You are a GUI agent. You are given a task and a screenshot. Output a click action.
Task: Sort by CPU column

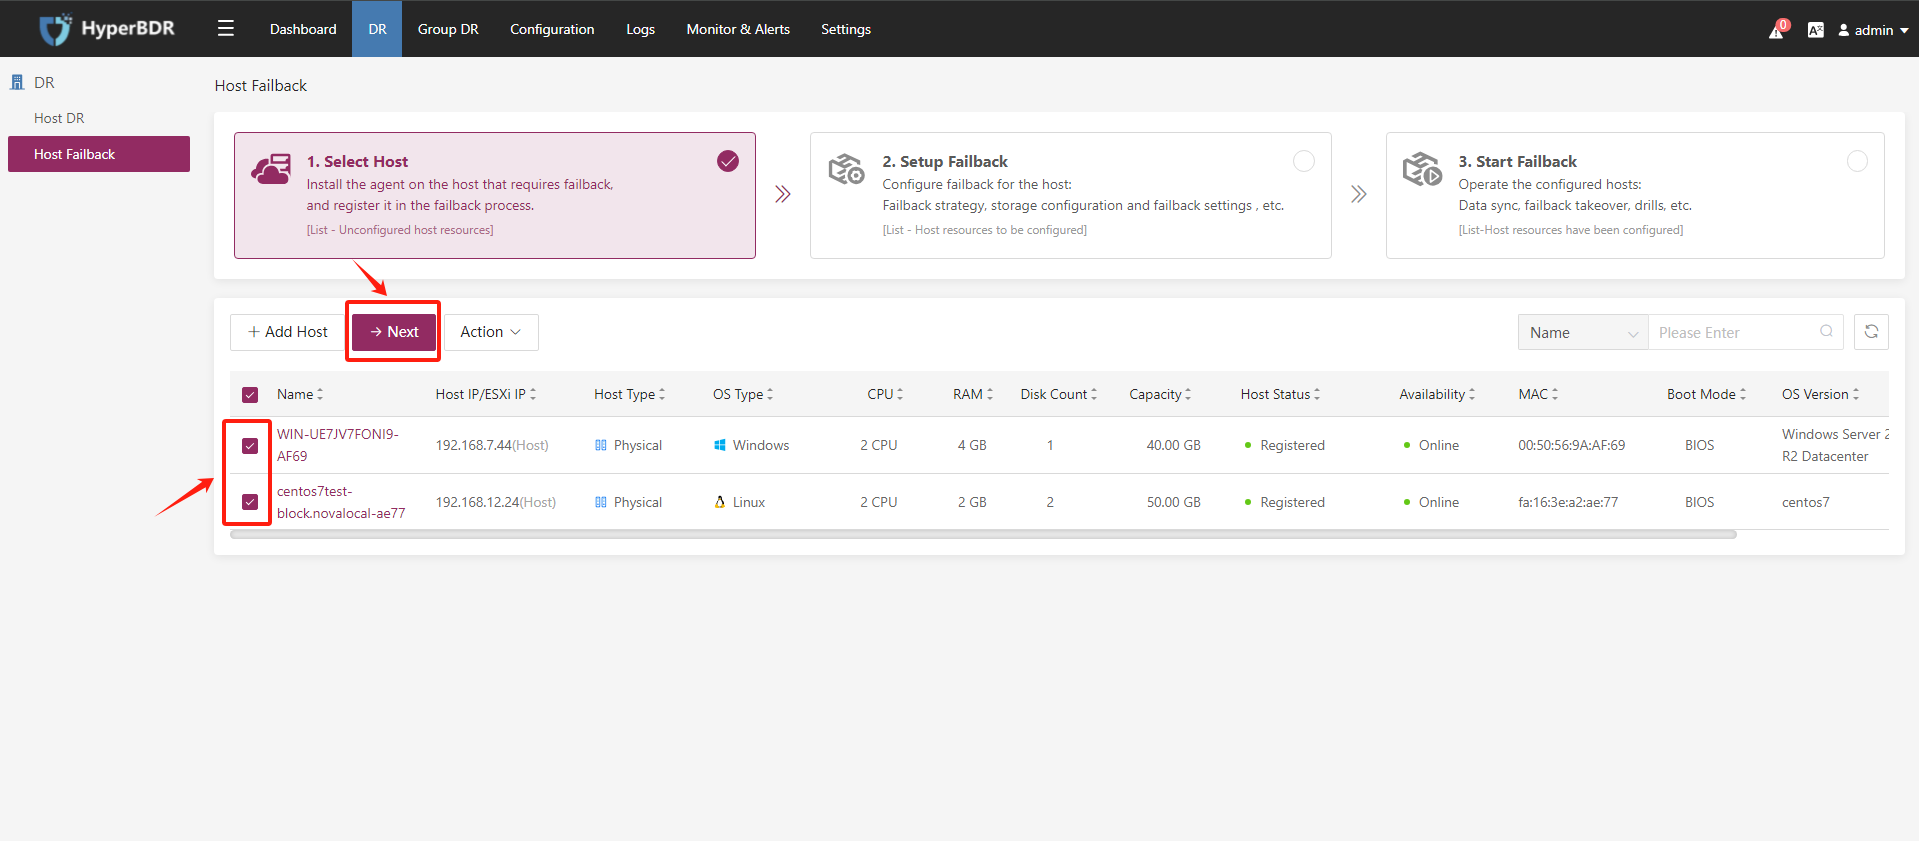pyautogui.click(x=900, y=394)
